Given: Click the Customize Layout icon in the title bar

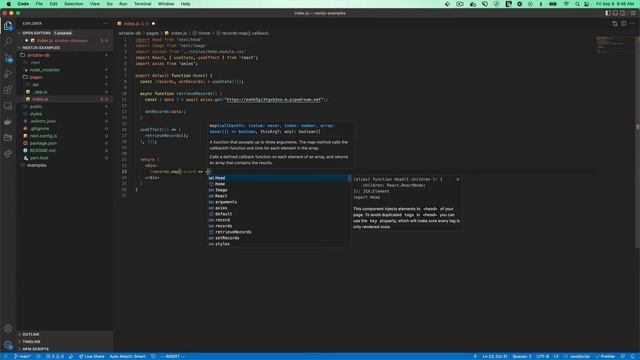Looking at the screenshot, I should (x=633, y=13).
